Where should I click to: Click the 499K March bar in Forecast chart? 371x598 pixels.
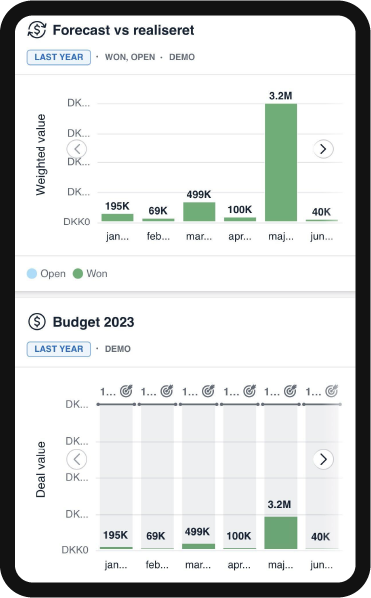(199, 212)
